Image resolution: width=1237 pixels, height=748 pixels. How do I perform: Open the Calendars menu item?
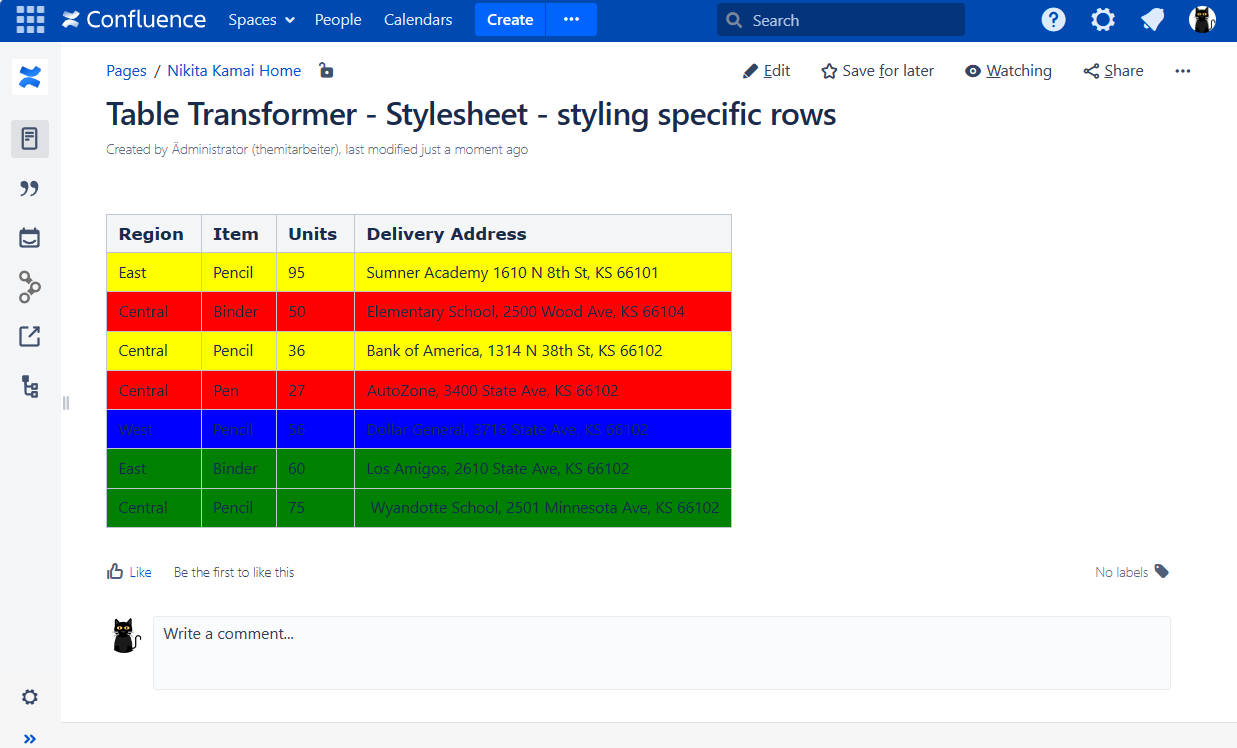(x=418, y=20)
